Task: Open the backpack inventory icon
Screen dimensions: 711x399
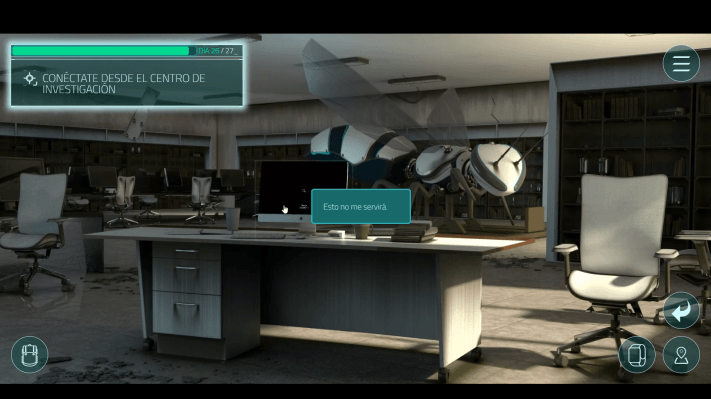Action: [29, 354]
